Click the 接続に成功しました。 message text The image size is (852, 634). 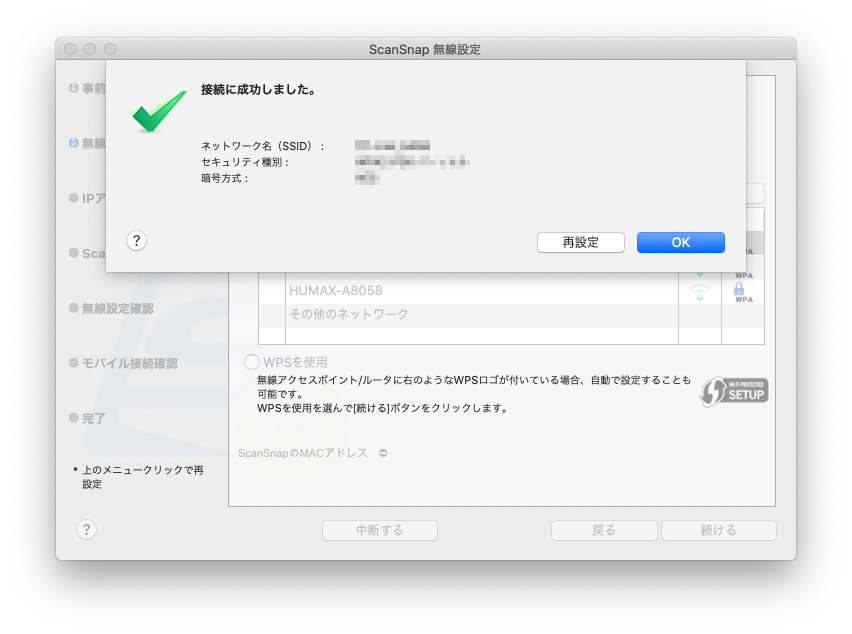tap(259, 90)
